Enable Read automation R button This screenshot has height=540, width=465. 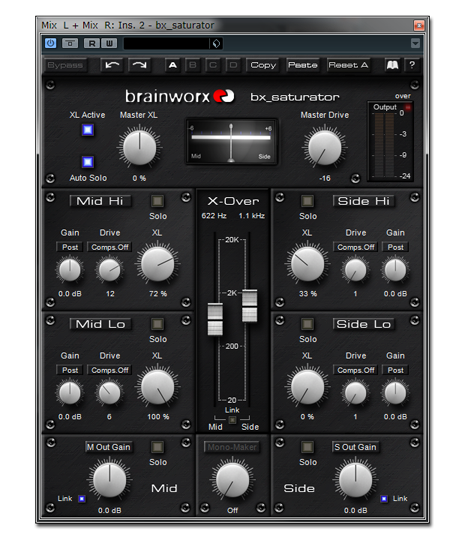coord(92,43)
